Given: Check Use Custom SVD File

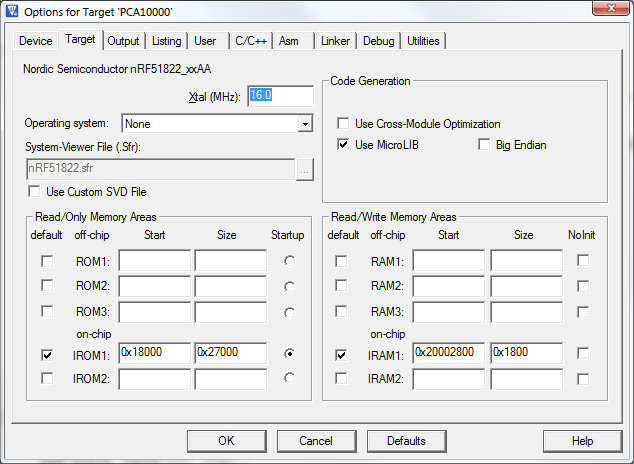Looking at the screenshot, I should tap(34, 191).
